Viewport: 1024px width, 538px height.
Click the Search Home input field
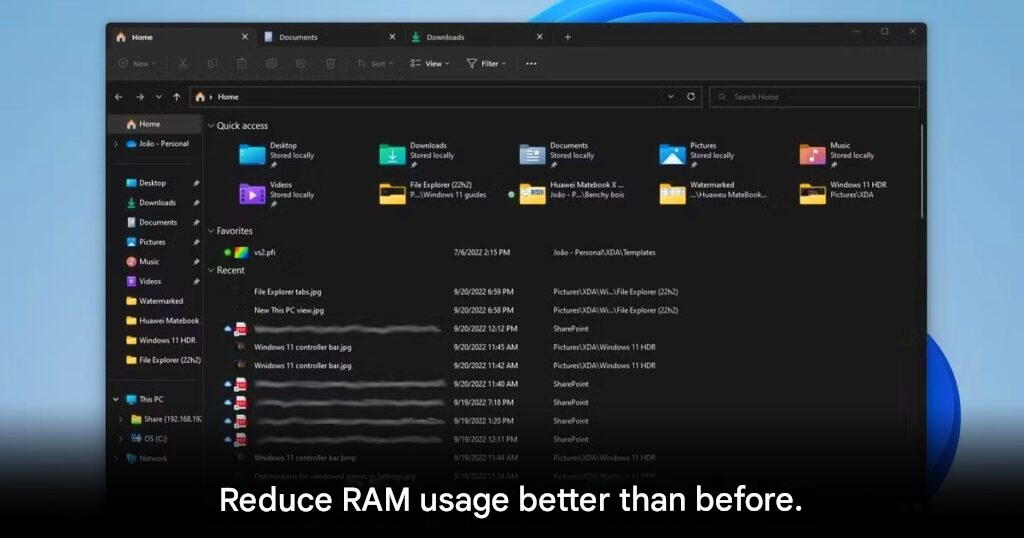tap(815, 97)
